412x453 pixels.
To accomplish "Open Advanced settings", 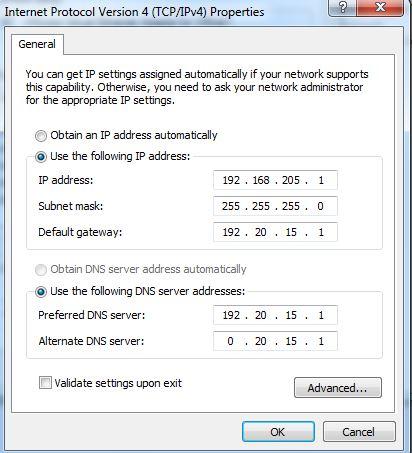I will tap(338, 388).
